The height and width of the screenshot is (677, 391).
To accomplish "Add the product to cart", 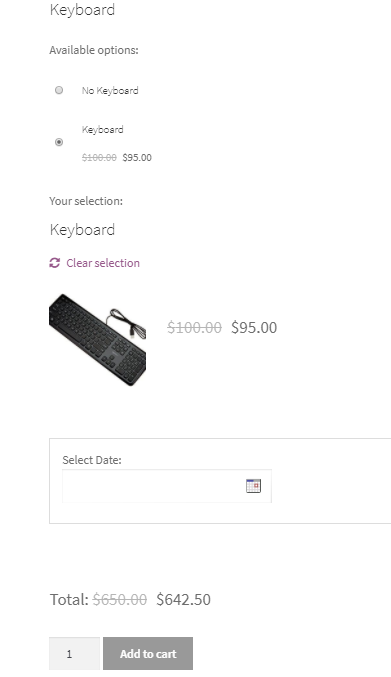I will click(x=148, y=653).
